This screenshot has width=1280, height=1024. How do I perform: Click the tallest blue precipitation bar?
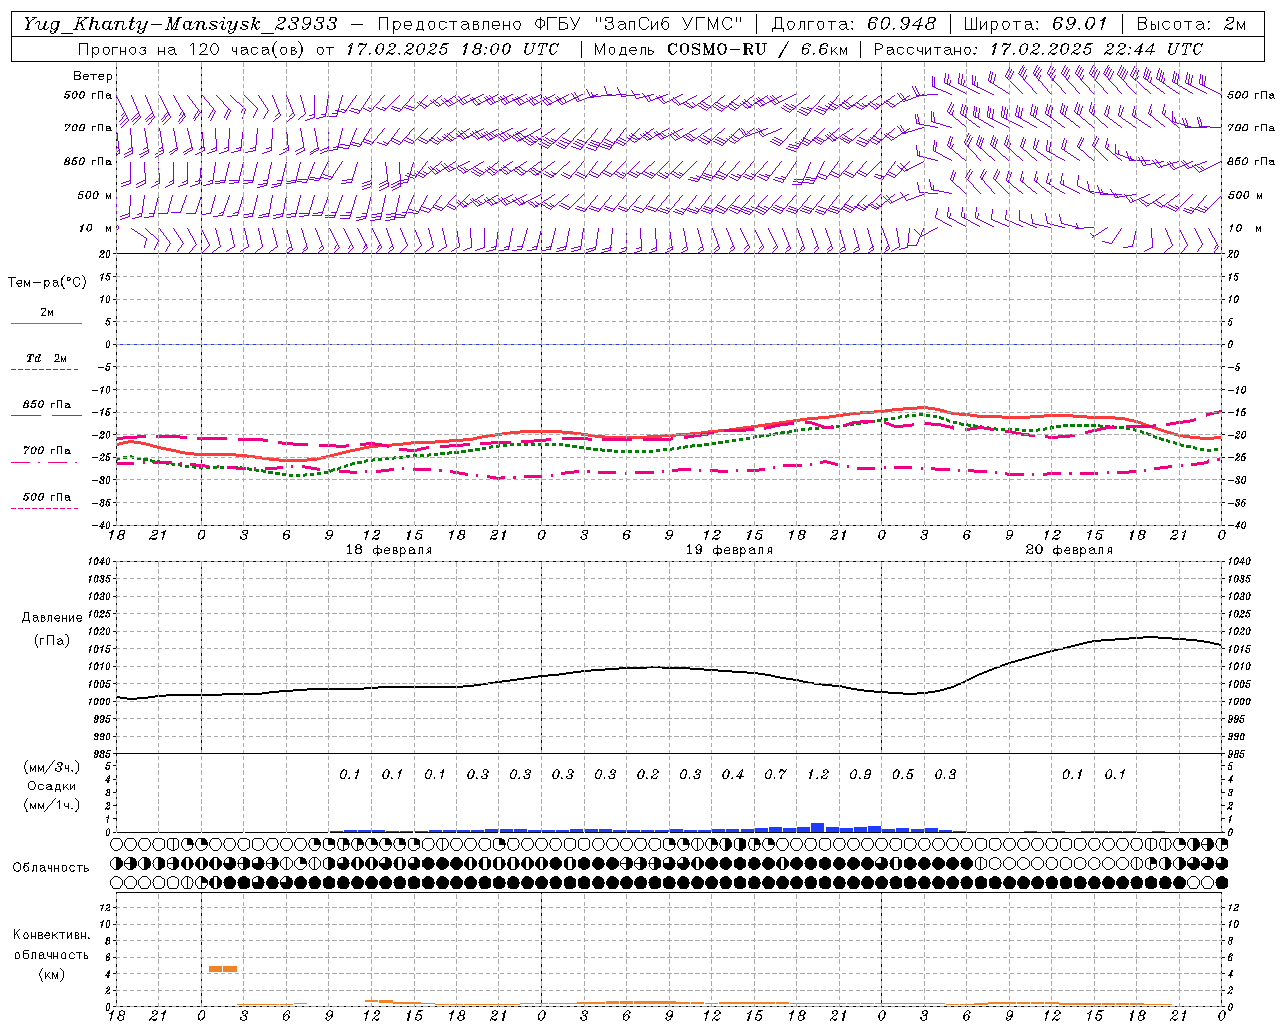point(817,827)
